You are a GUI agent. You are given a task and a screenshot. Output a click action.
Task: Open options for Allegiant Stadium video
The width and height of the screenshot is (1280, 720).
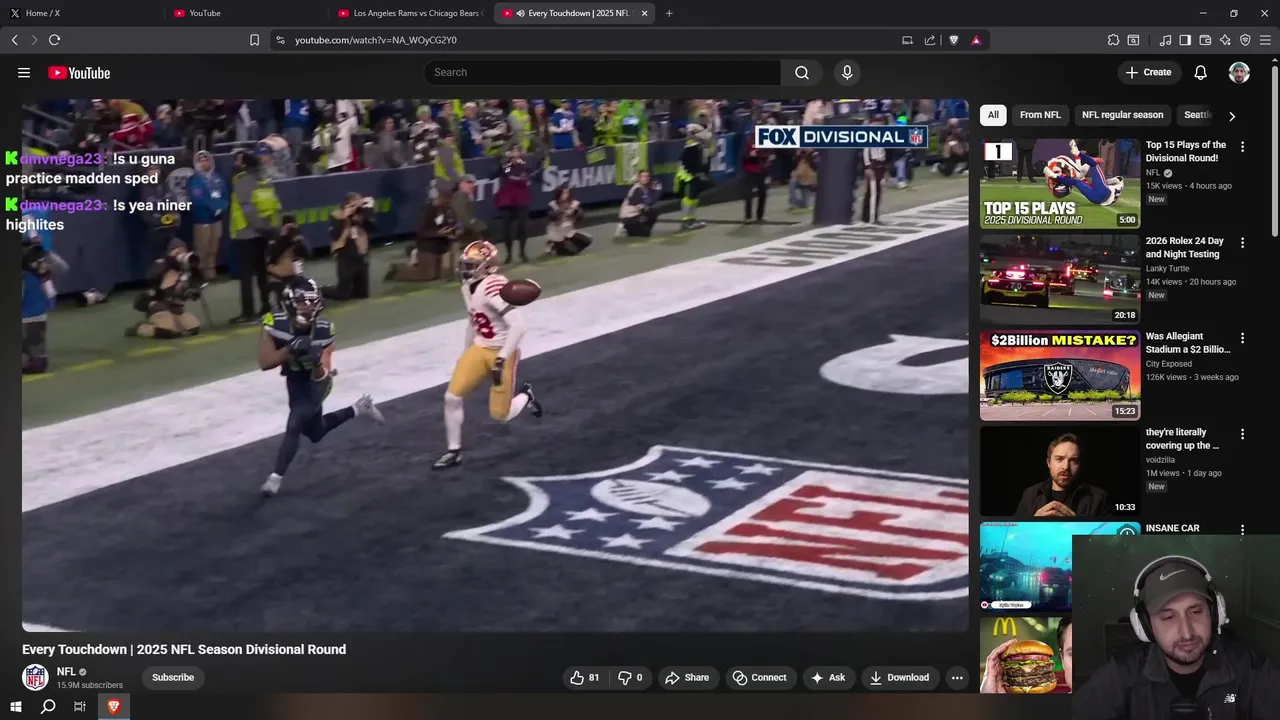1242,338
